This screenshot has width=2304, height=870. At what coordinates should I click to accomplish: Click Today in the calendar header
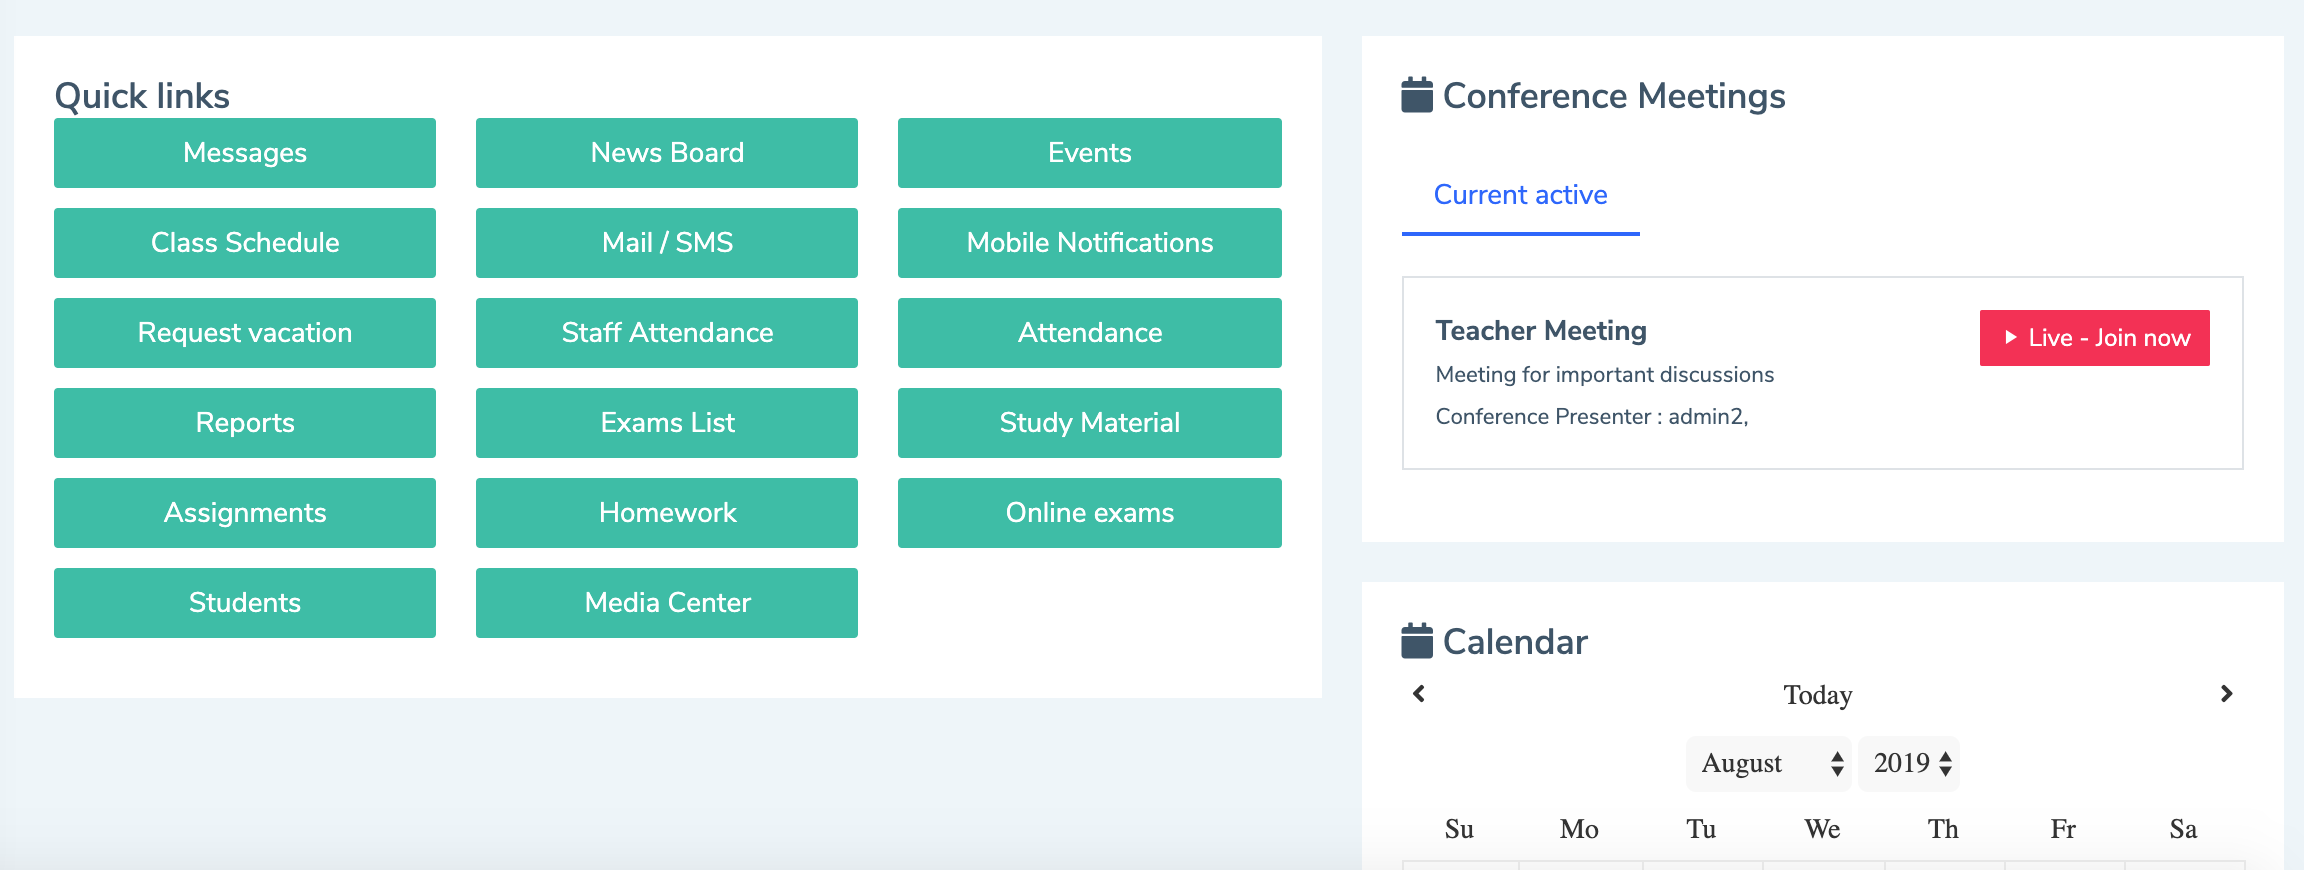(1817, 695)
